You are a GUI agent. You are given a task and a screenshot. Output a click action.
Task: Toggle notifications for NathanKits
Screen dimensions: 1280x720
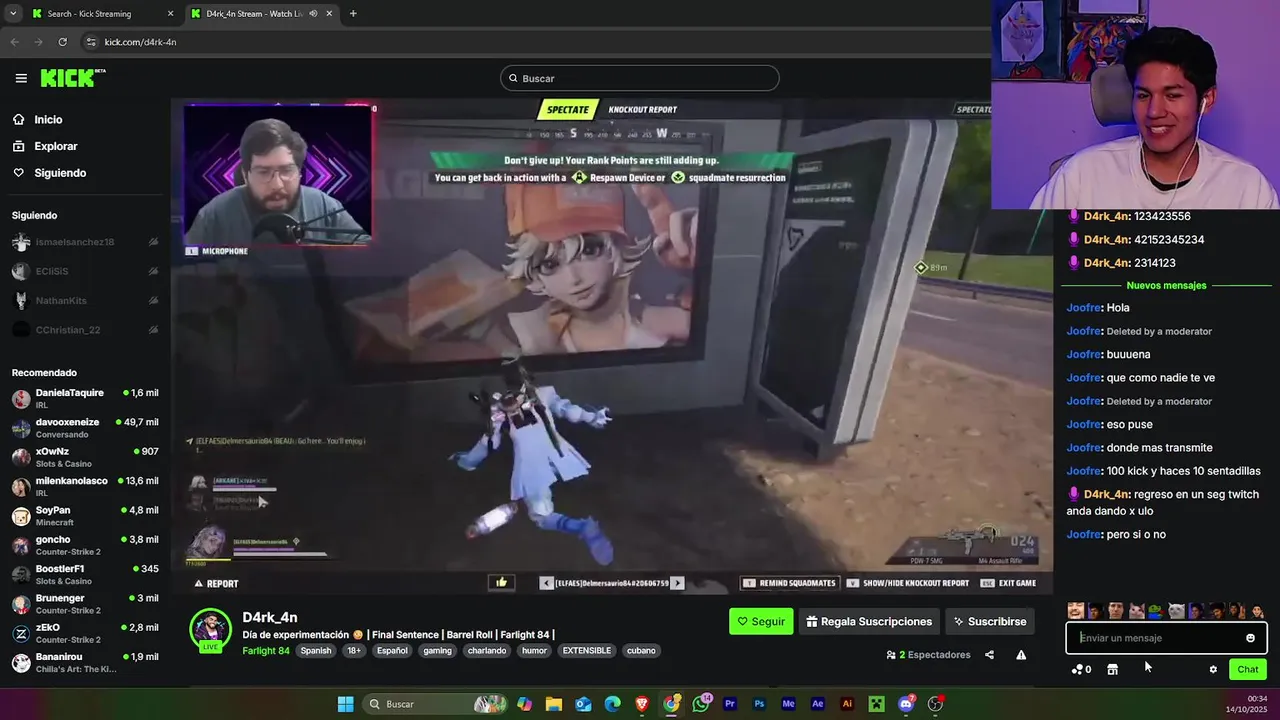pyautogui.click(x=153, y=300)
